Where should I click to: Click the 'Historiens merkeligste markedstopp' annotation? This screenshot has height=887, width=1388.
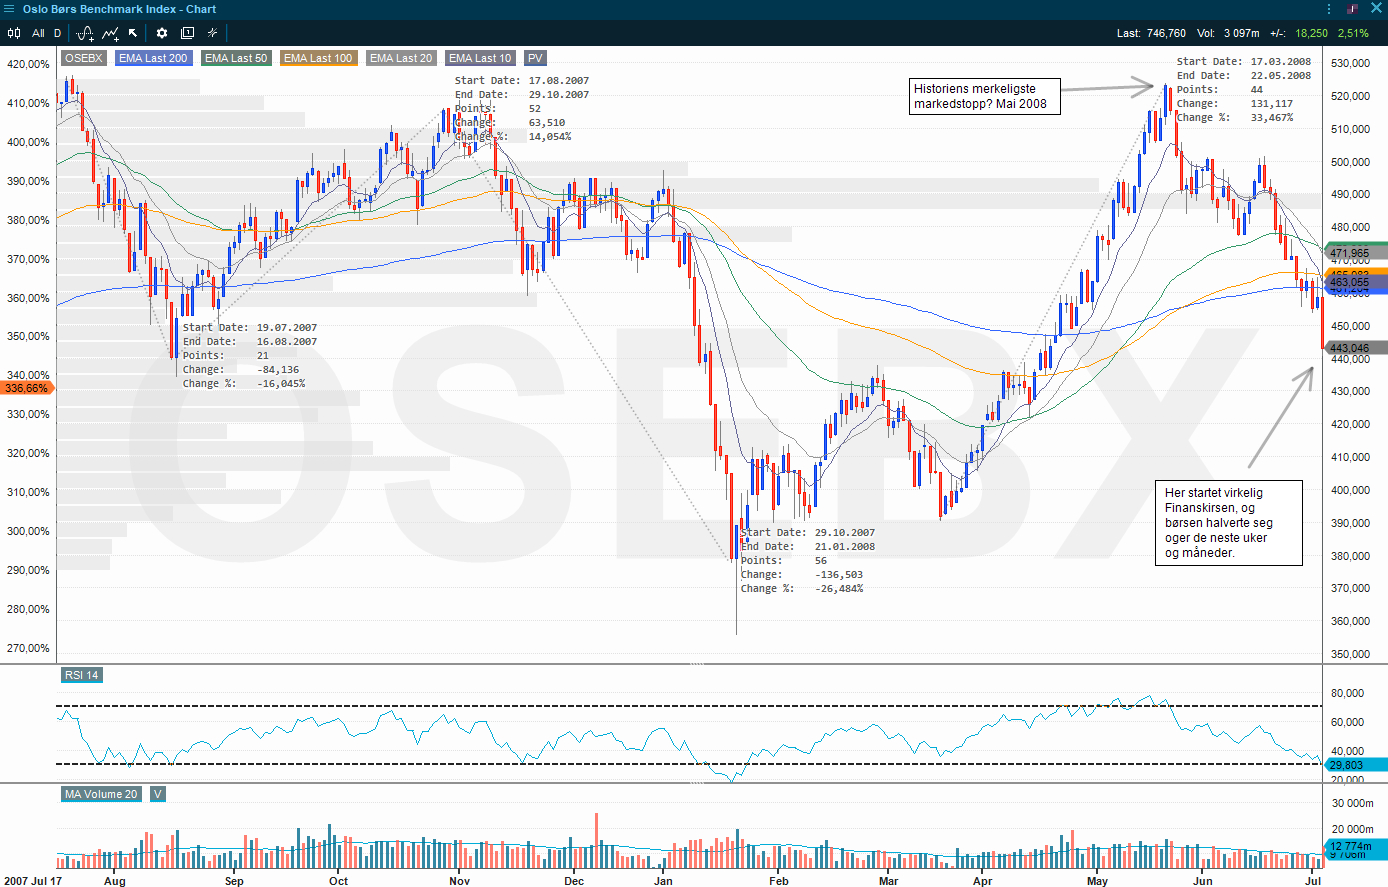coord(984,96)
